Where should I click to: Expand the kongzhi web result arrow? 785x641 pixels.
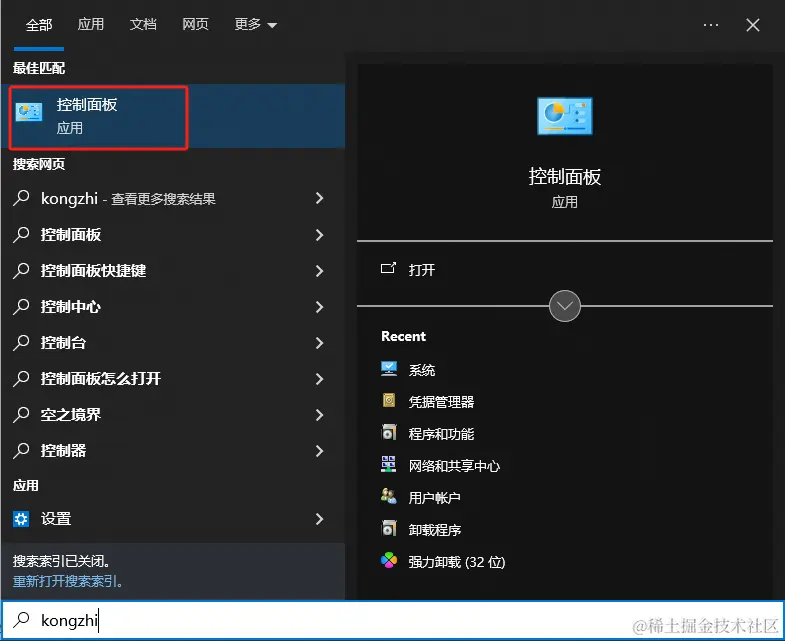click(319, 198)
